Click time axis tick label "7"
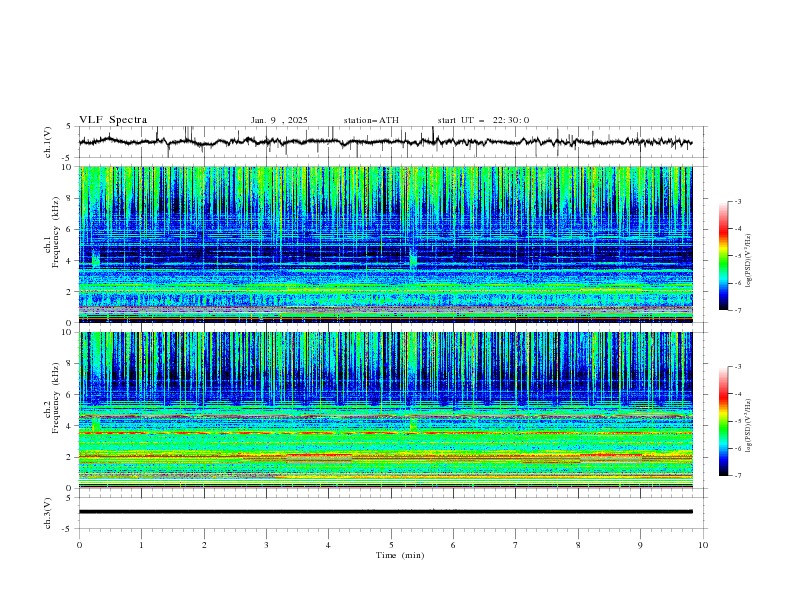792x612 pixels. (516, 545)
